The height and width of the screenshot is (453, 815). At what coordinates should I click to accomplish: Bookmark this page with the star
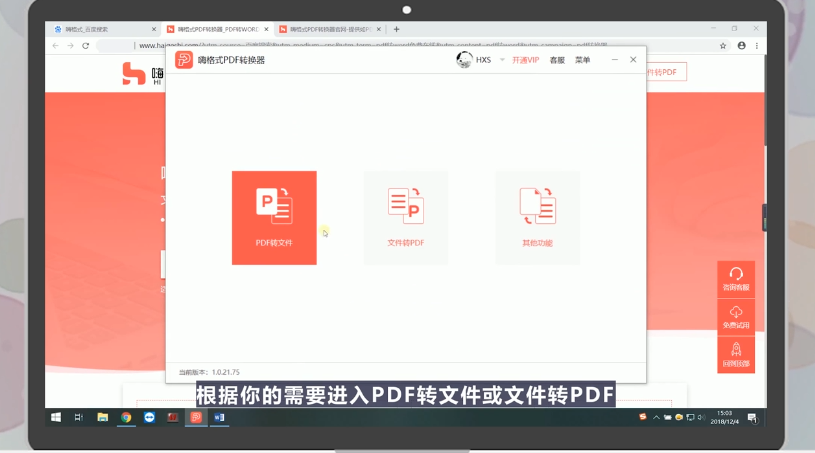coord(722,46)
